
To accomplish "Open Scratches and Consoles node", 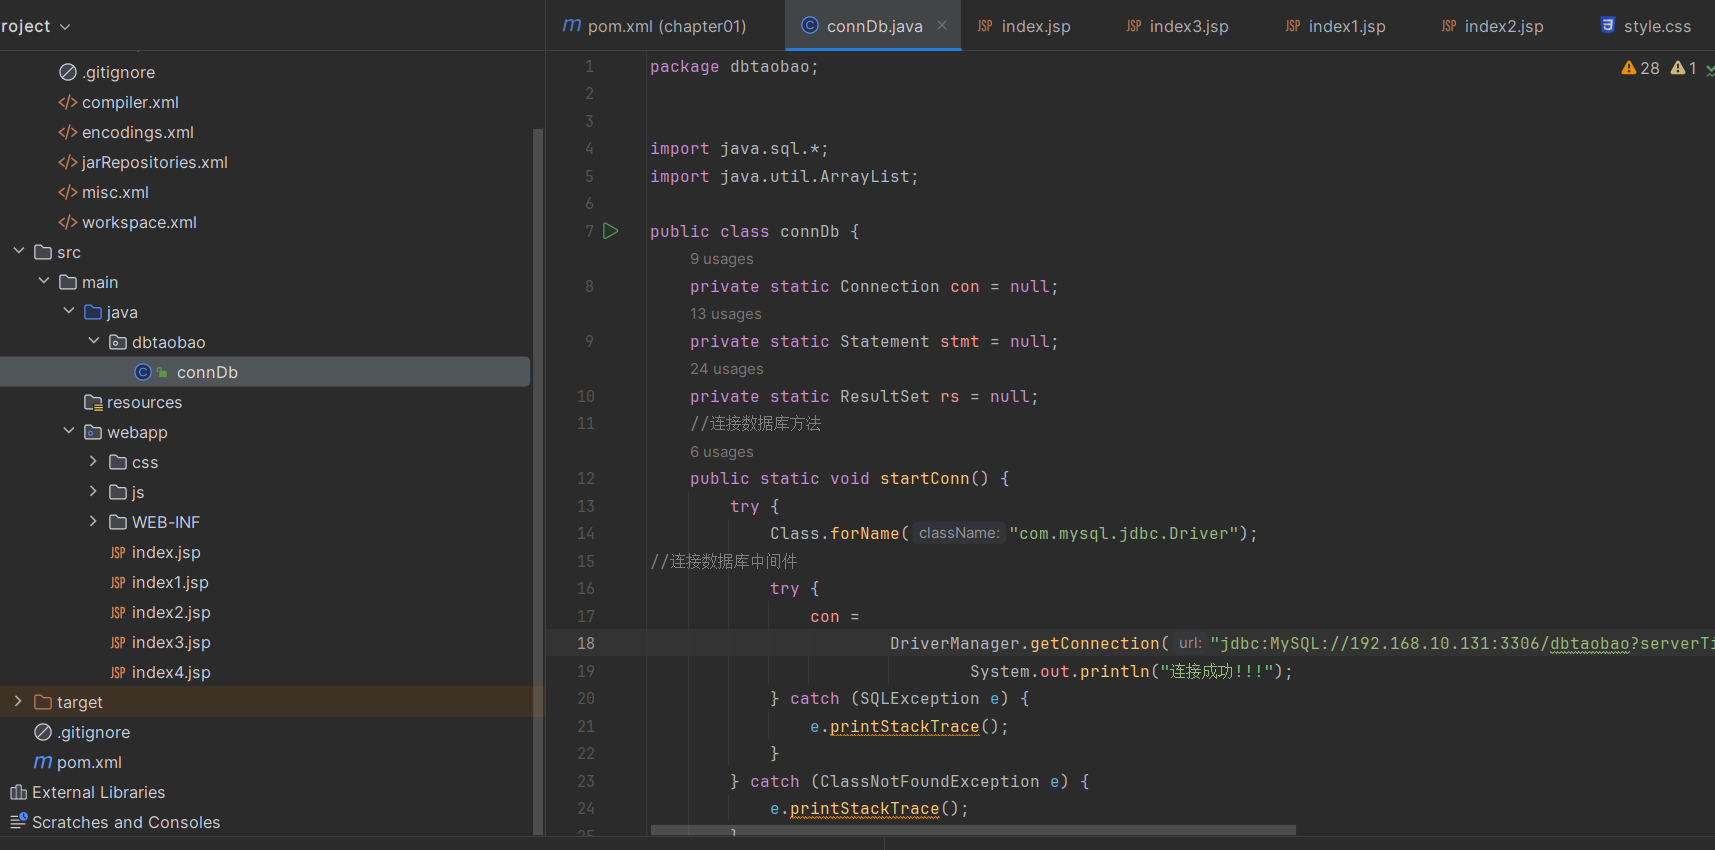I will [126, 822].
